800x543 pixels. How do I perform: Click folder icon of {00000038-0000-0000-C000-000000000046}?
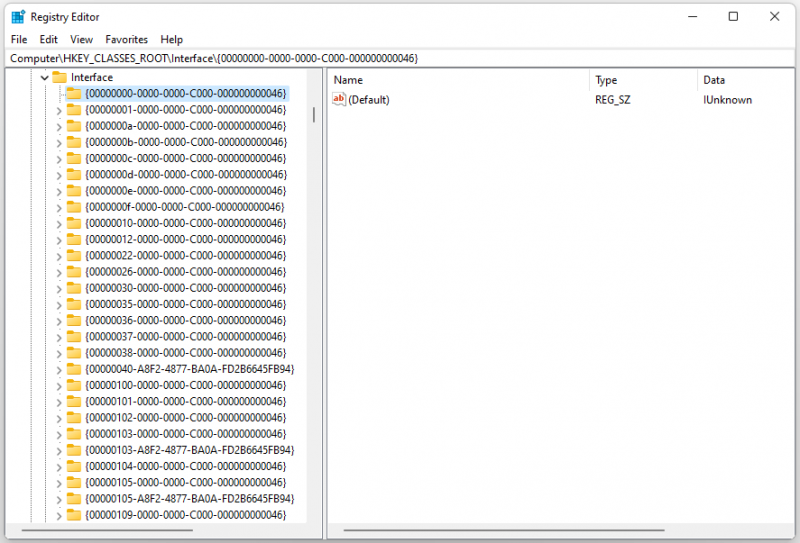[x=74, y=353]
